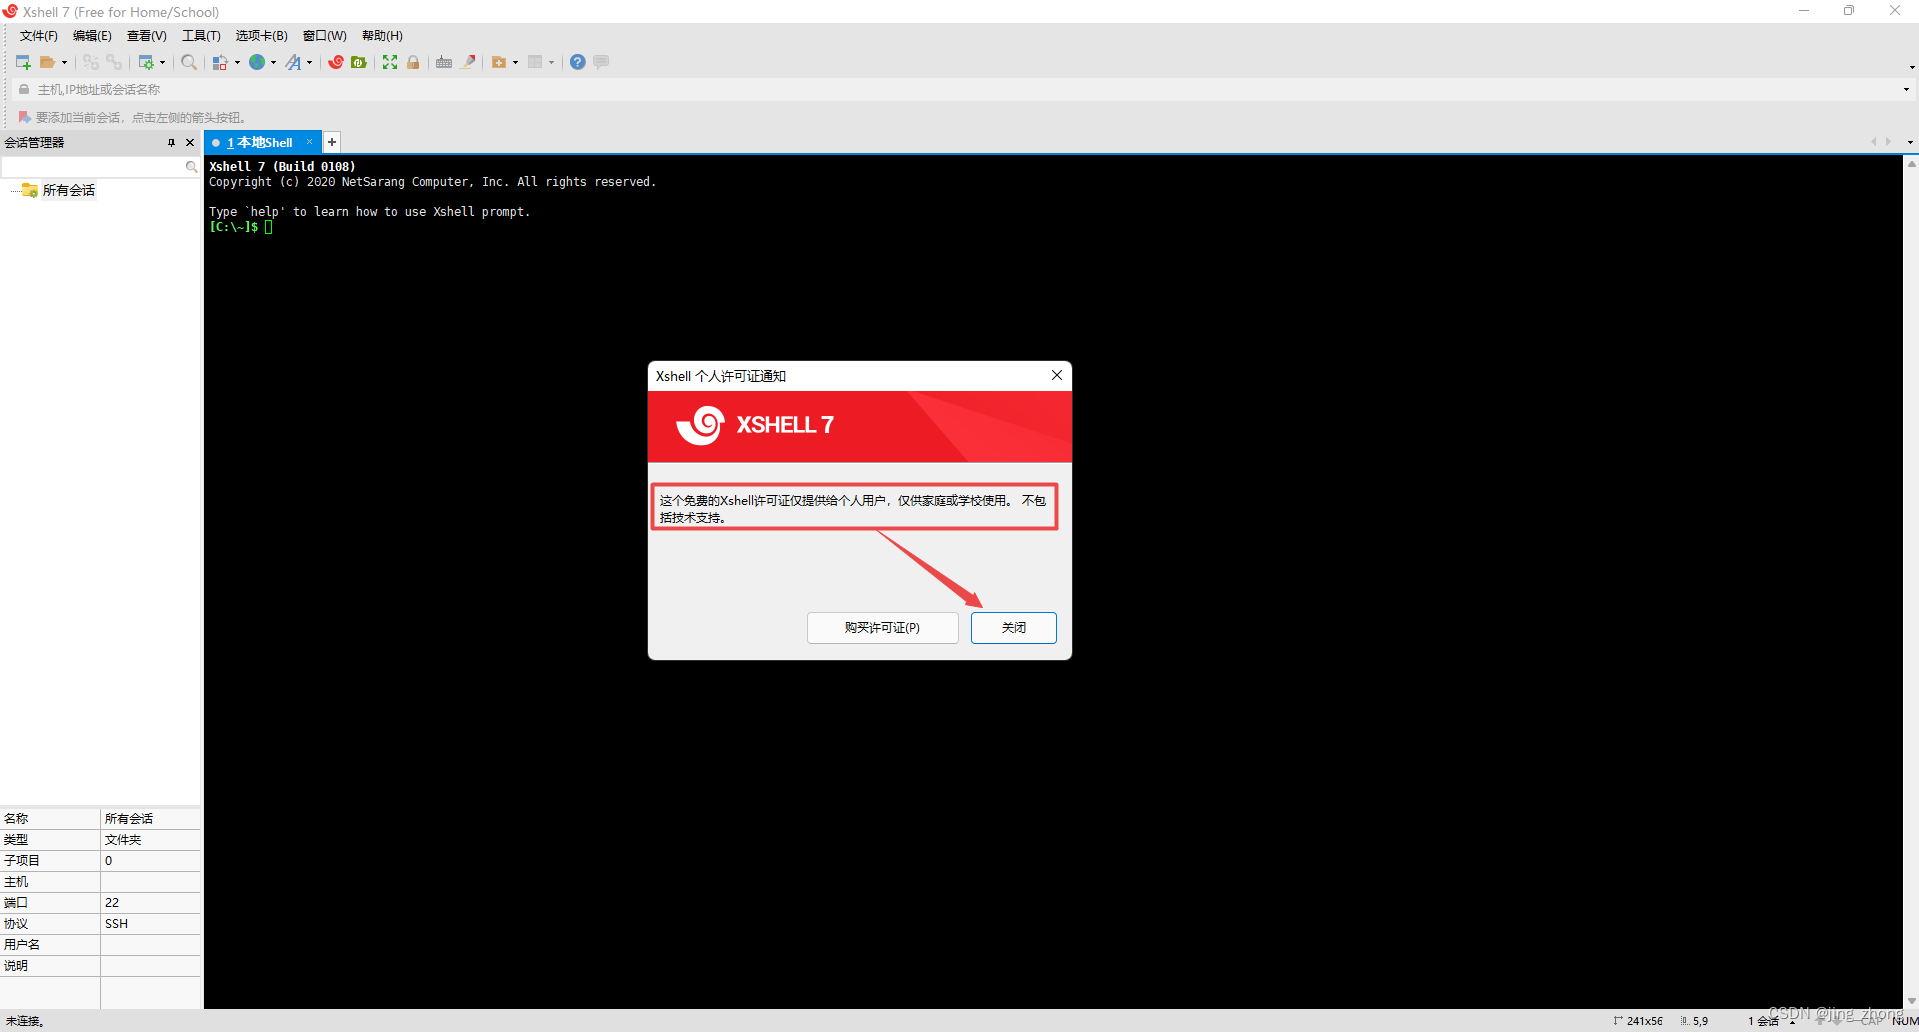Click the Highlight marker pen icon
The image size is (1919, 1032).
point(468,62)
